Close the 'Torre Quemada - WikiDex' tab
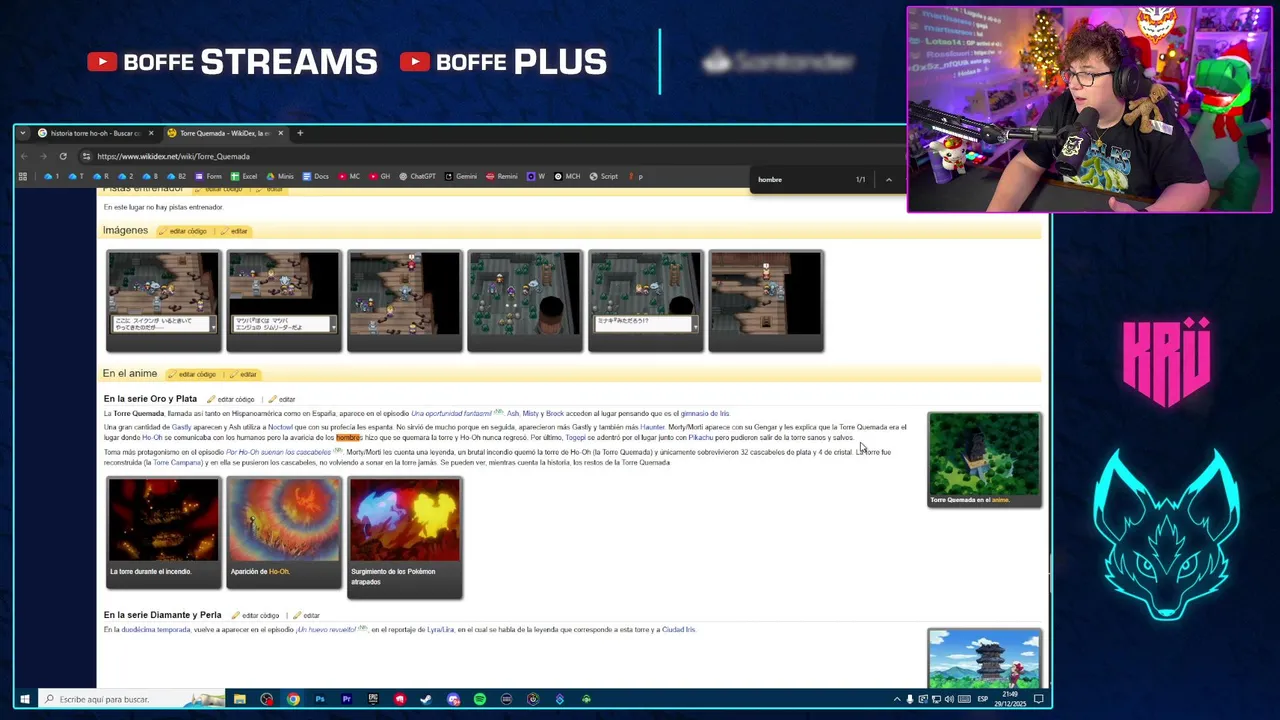The height and width of the screenshot is (720, 1280). pos(281,133)
